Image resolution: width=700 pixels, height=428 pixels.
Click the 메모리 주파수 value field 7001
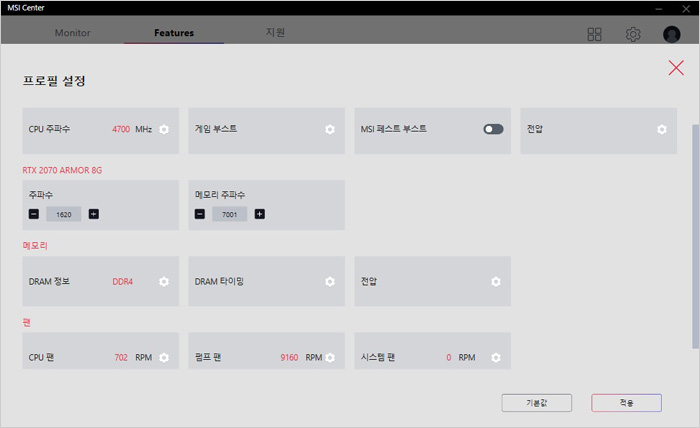click(x=229, y=214)
